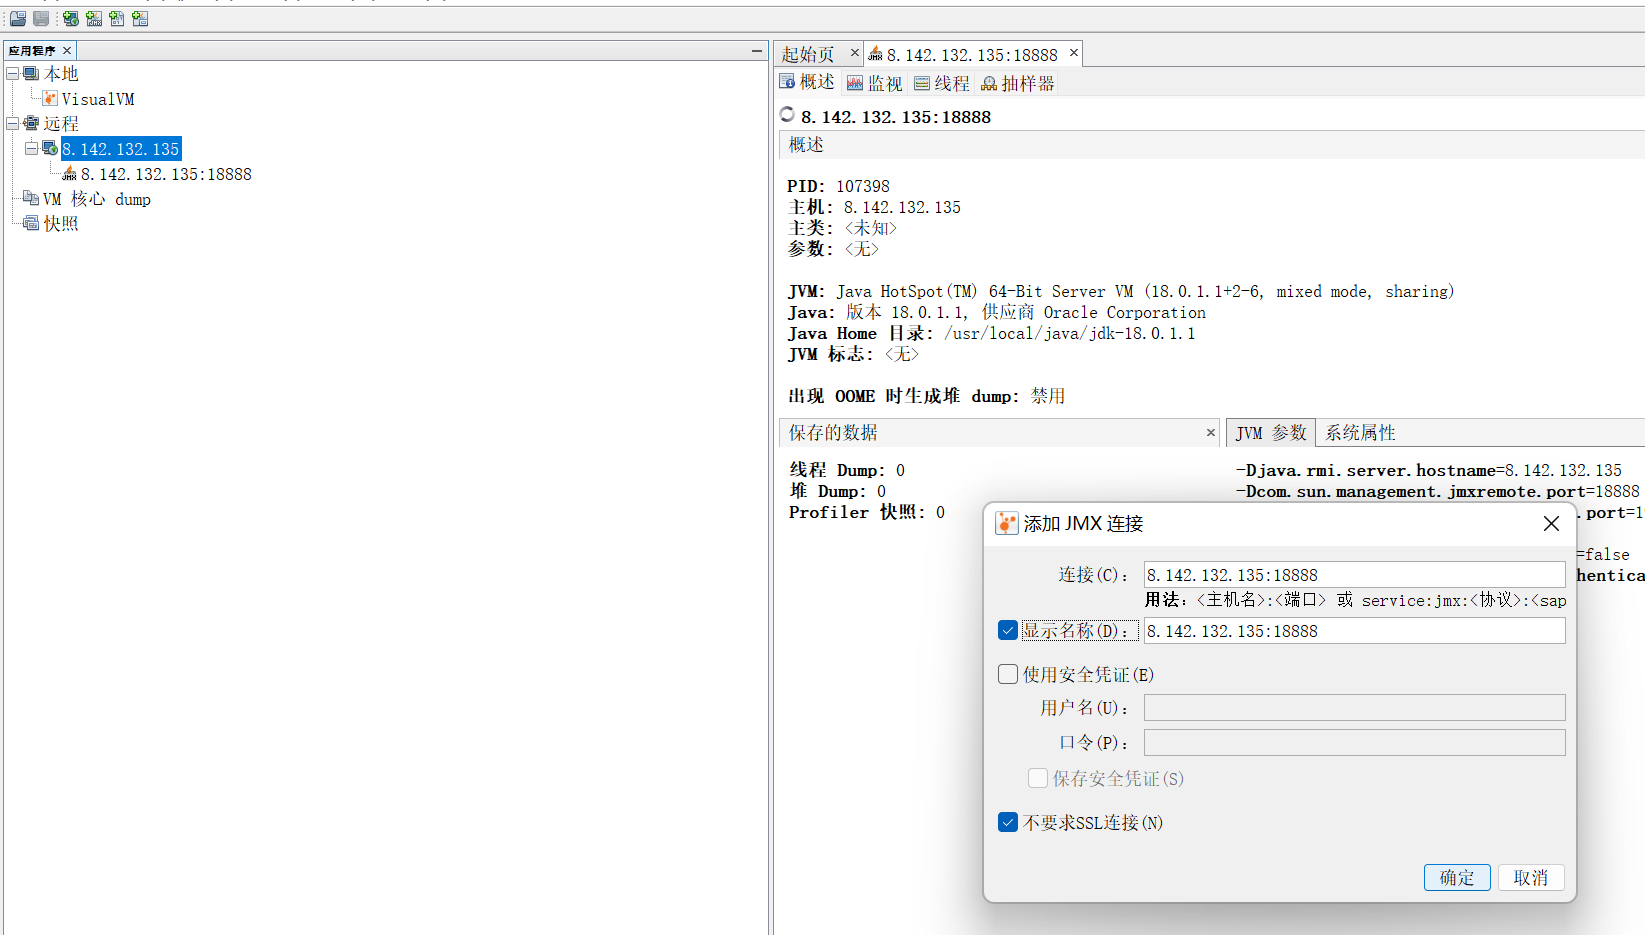Close the 8.142.132.135:18888 editor tab
This screenshot has width=1645, height=935.
coord(1074,53)
